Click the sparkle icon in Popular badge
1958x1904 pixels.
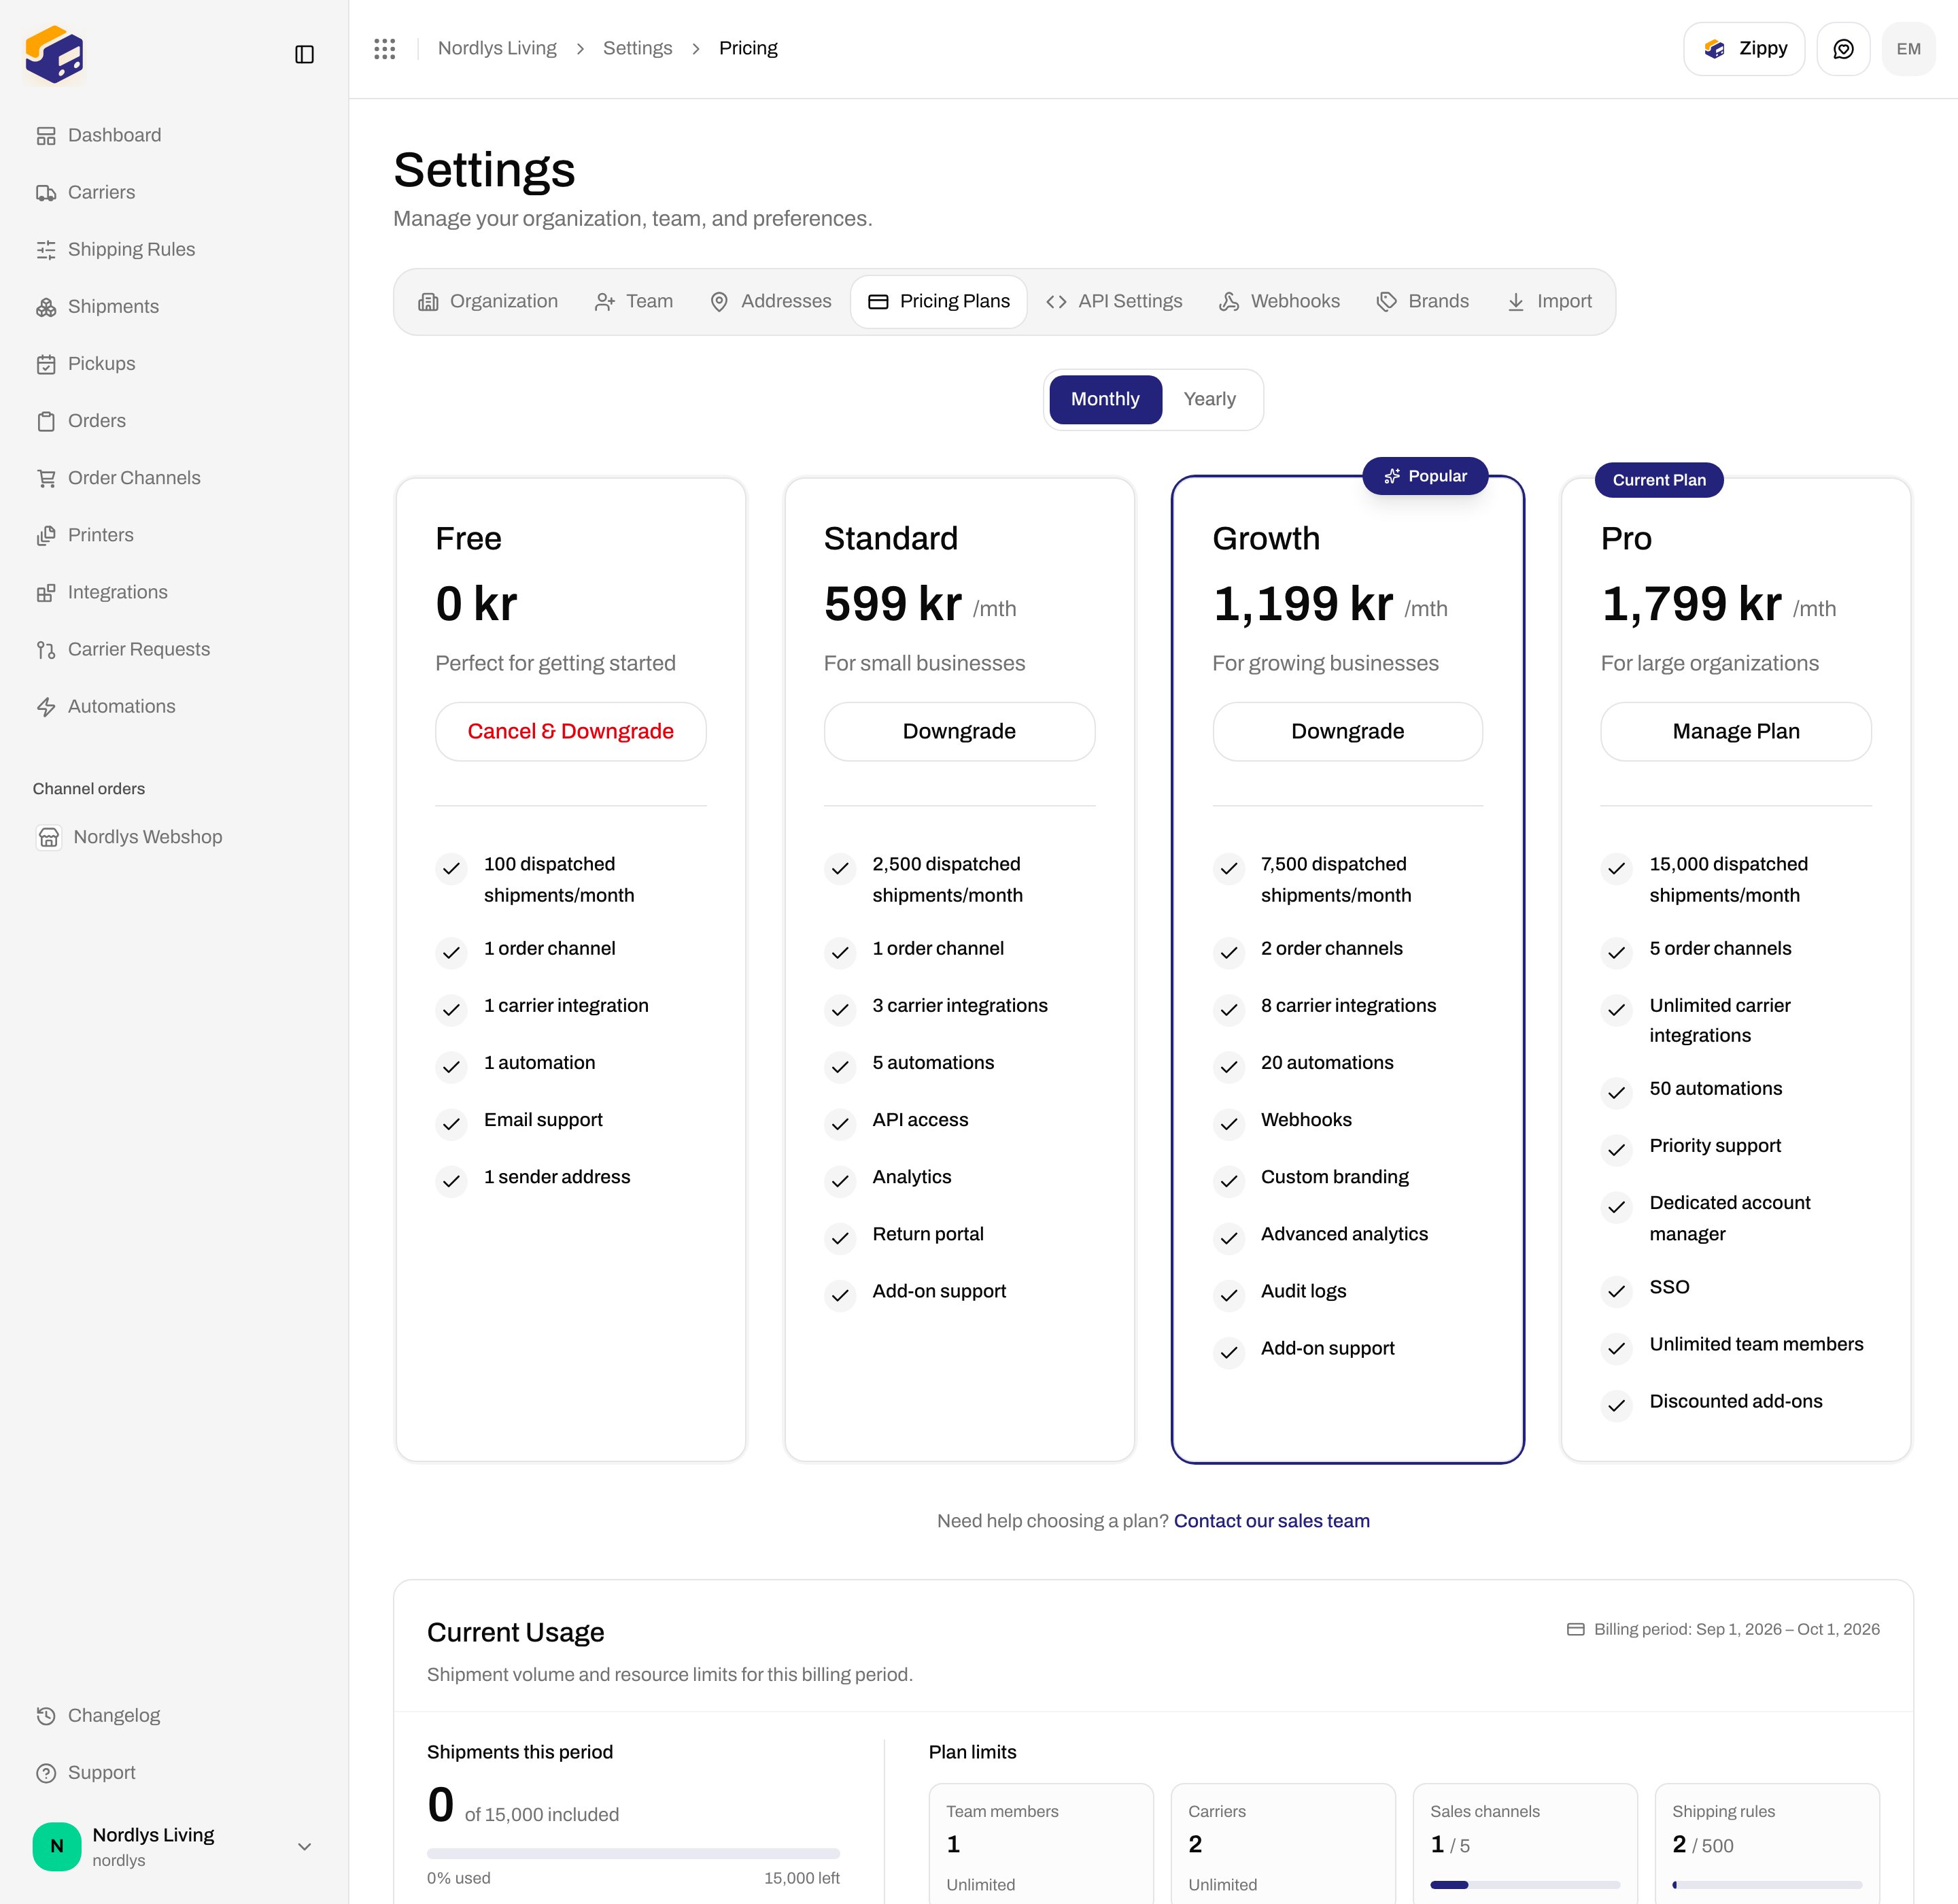pos(1392,476)
